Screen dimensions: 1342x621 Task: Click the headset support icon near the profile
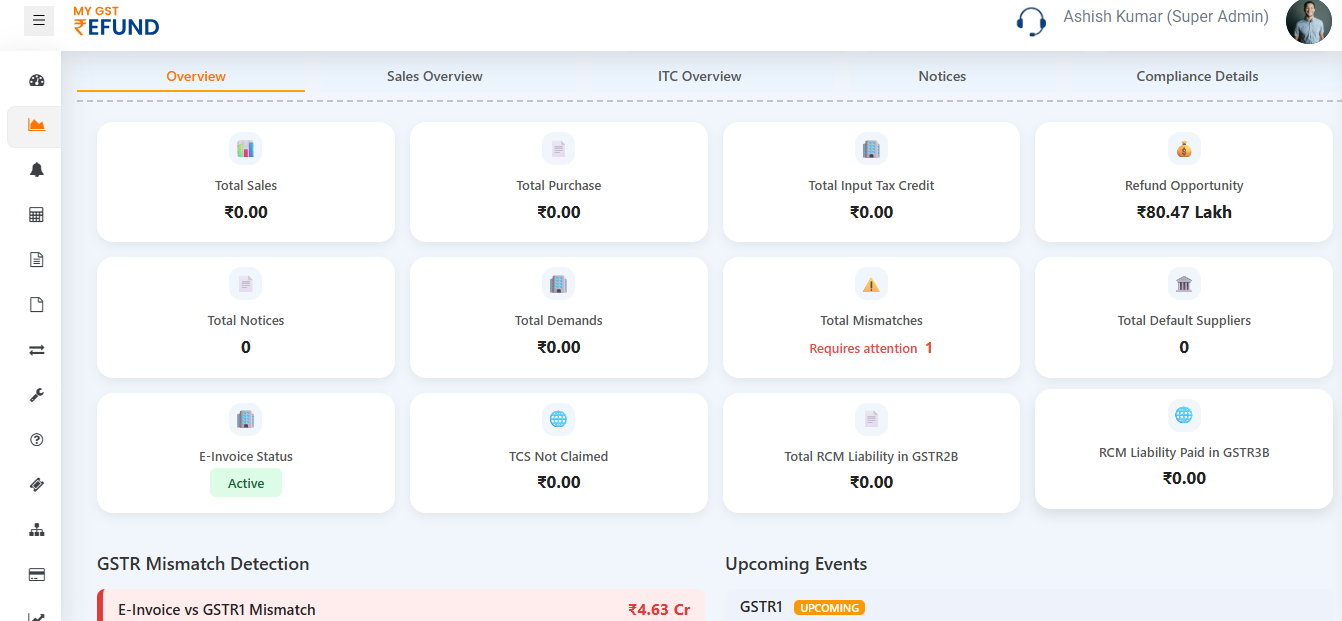tap(1031, 21)
